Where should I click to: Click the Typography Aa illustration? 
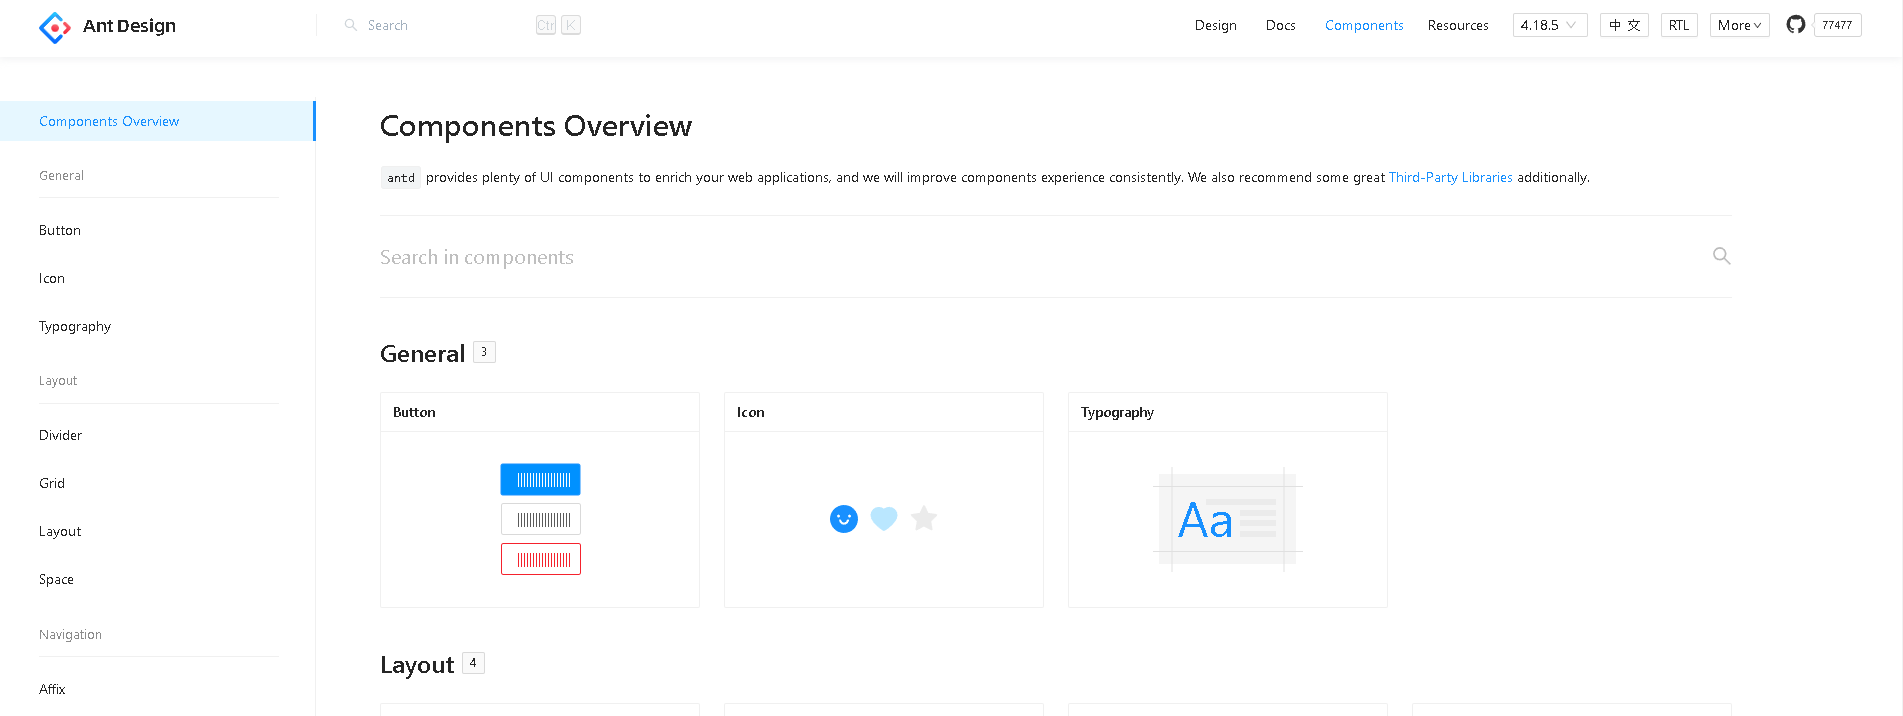click(x=1228, y=519)
